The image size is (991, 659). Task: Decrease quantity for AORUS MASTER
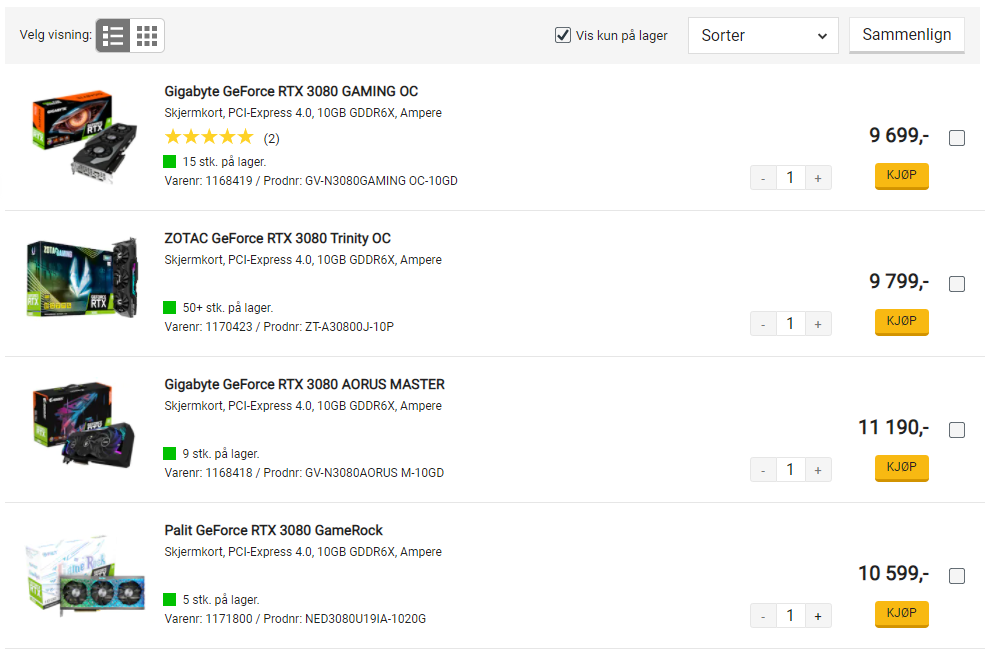pyautogui.click(x=763, y=470)
